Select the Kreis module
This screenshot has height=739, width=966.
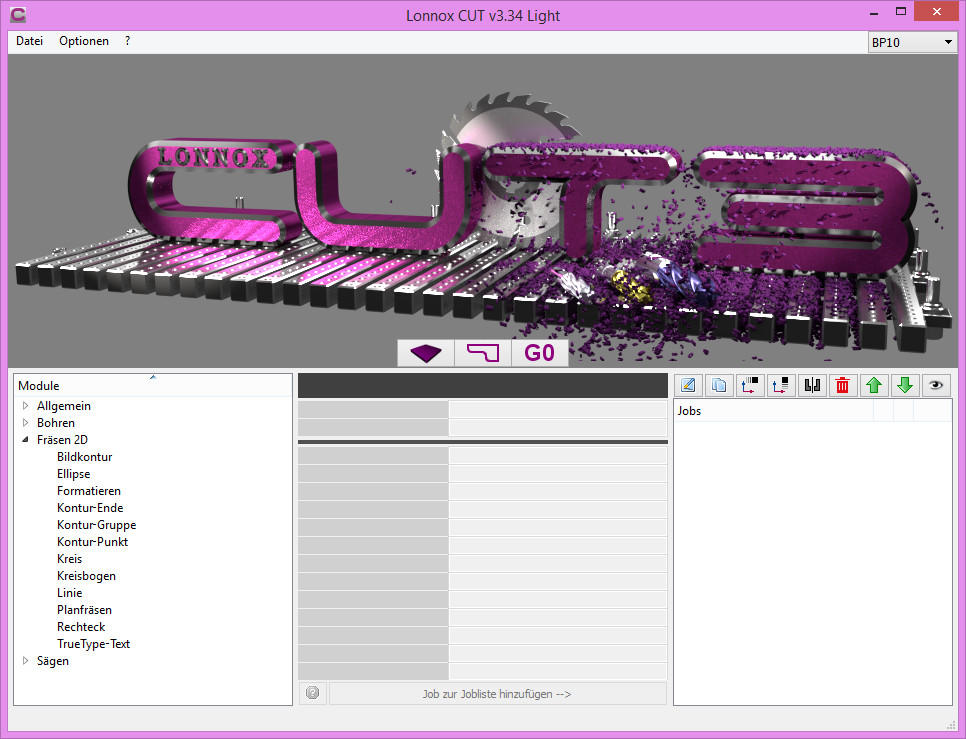point(70,559)
